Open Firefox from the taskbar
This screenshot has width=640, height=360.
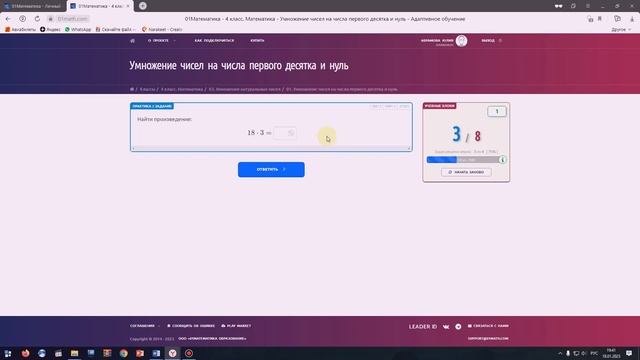click(x=25, y=353)
